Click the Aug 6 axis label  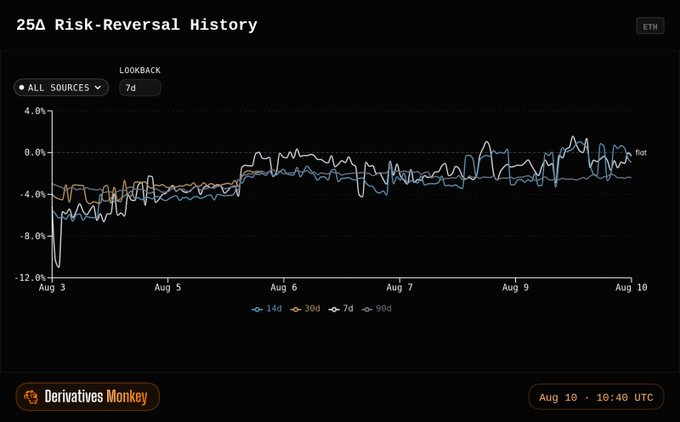[284, 288]
